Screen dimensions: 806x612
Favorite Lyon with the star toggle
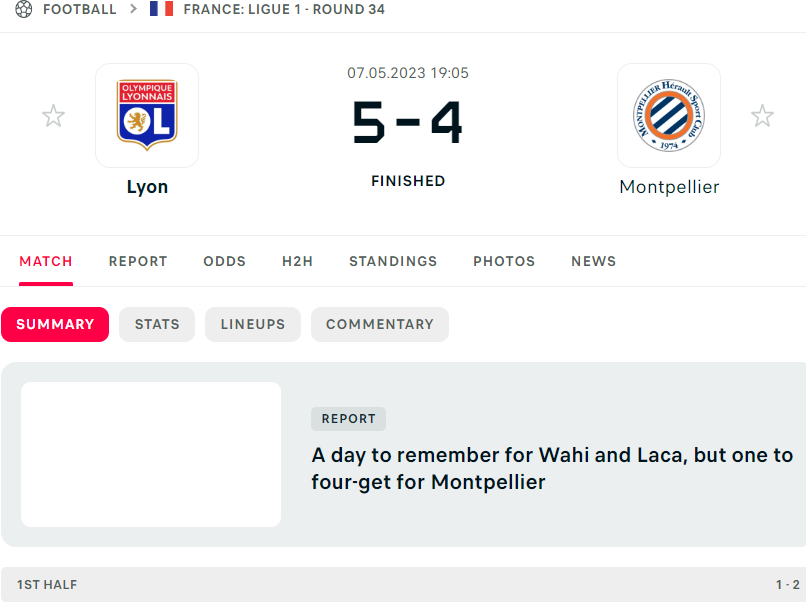(x=53, y=117)
